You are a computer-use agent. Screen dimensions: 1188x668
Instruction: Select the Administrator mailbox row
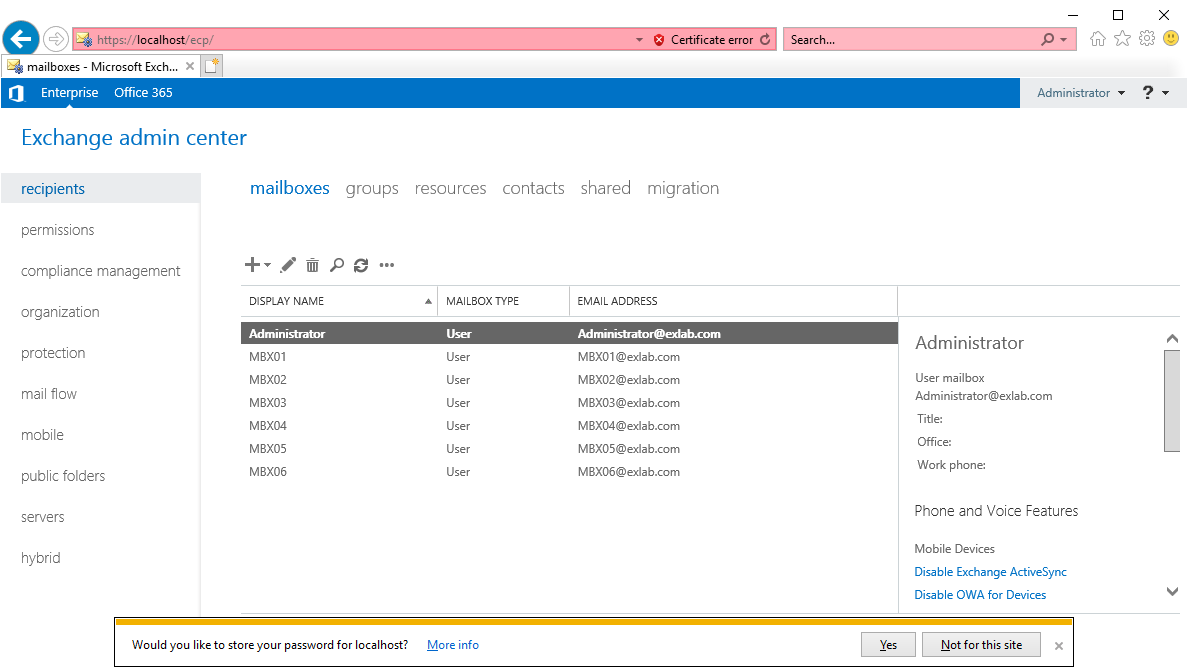click(569, 333)
